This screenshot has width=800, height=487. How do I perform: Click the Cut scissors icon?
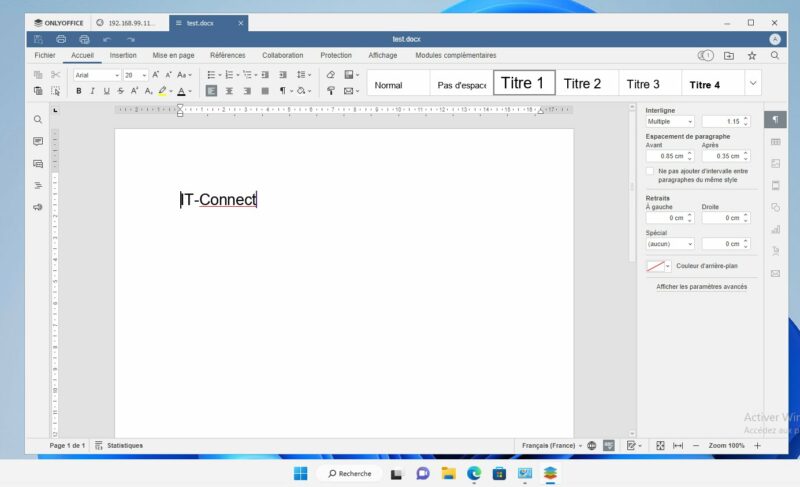tap(56, 75)
